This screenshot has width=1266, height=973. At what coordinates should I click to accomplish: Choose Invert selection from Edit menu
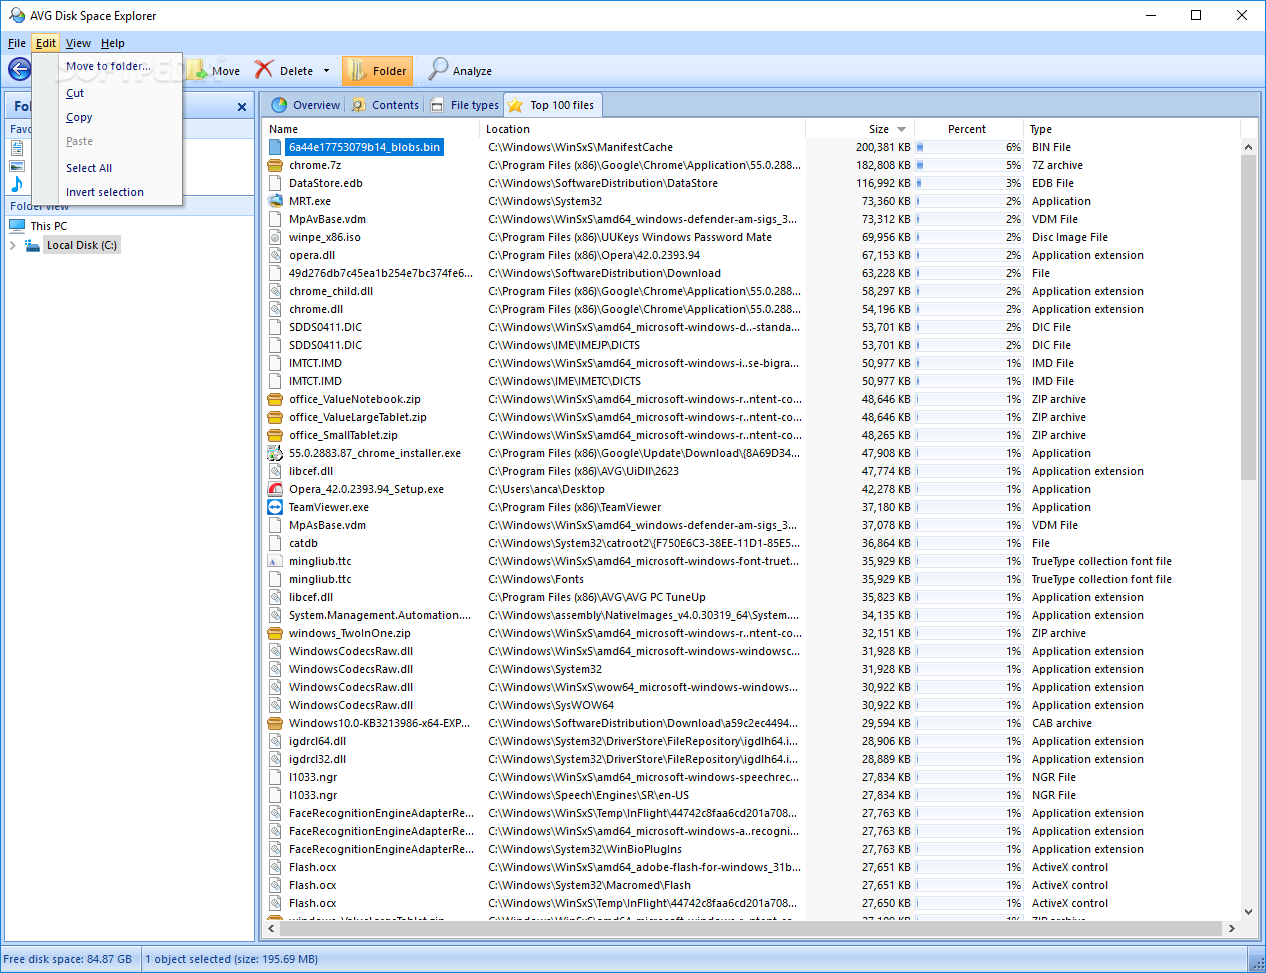tap(107, 192)
